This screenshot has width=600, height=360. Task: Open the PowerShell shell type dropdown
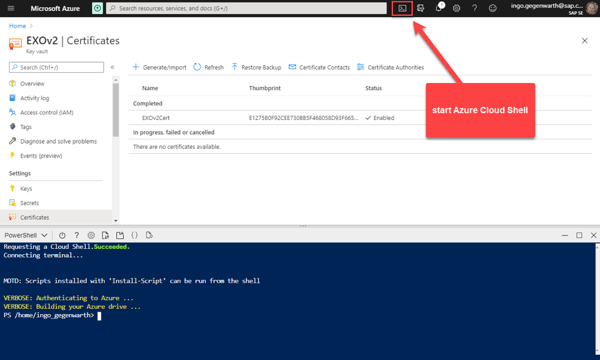pyautogui.click(x=26, y=235)
